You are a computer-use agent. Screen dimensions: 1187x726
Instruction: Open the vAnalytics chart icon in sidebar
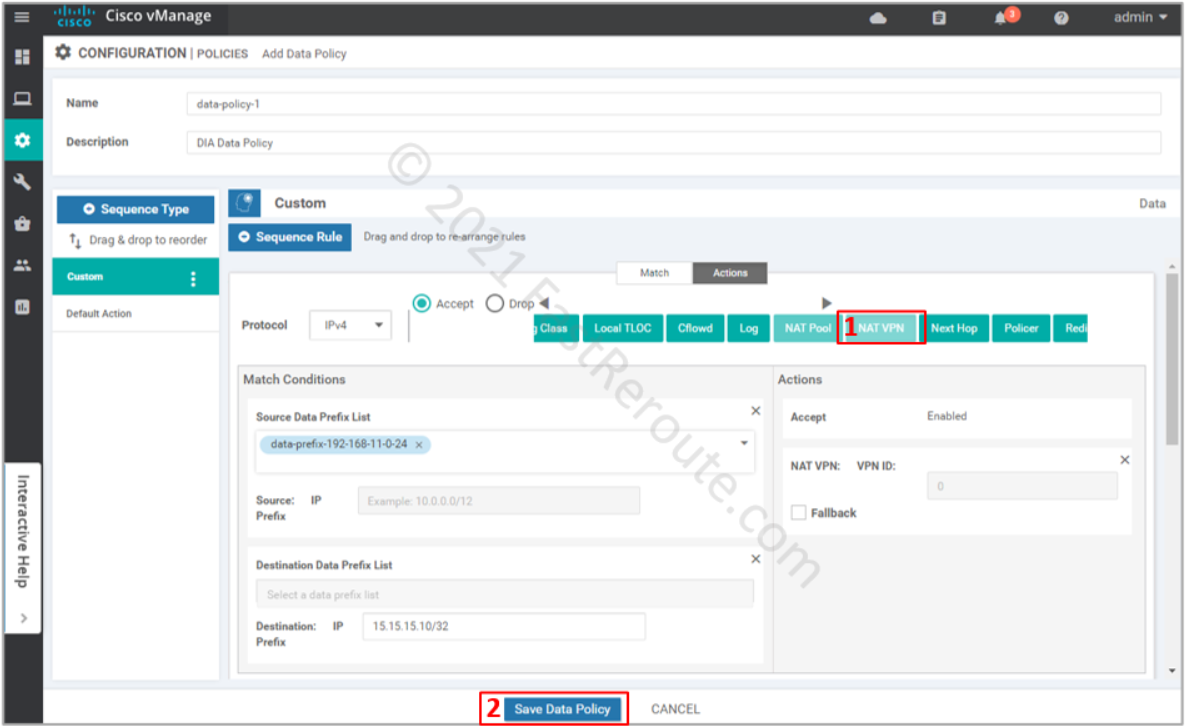coord(20,305)
